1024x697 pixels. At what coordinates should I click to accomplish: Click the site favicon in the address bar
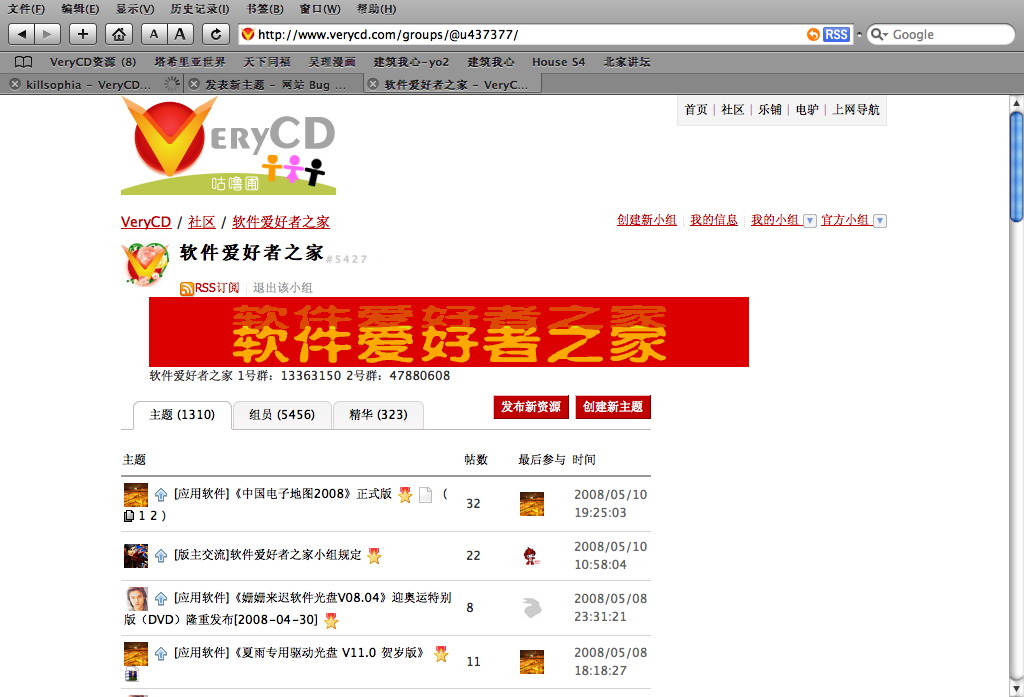tap(248, 34)
